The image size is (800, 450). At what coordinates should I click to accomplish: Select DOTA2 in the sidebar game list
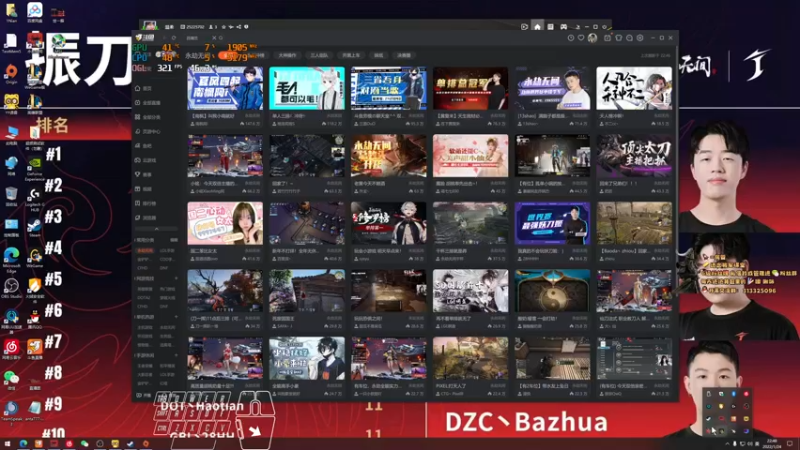[x=144, y=297]
